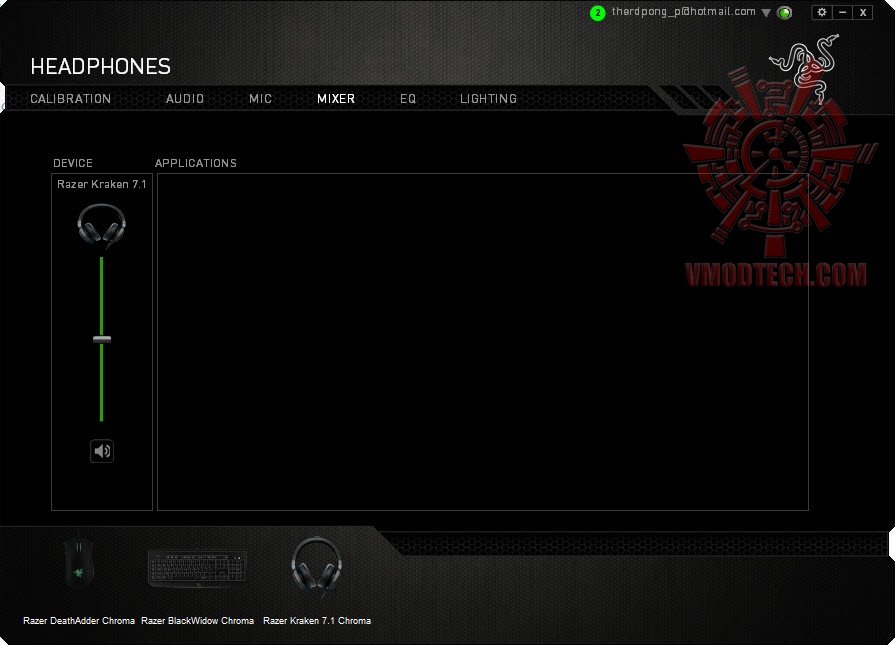The width and height of the screenshot is (895, 645).
Task: Click the green online status orb icon
Action: click(x=785, y=13)
